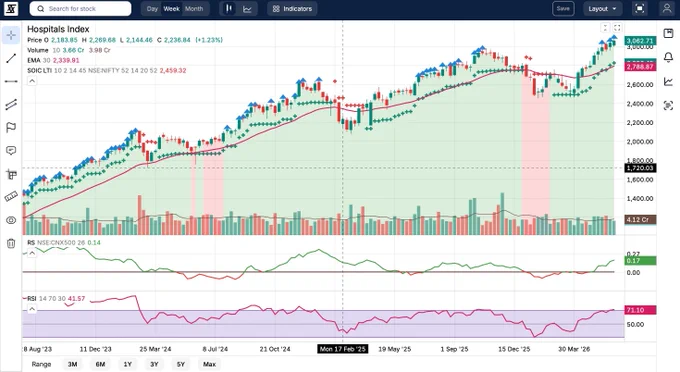Select the text comment tool
This screenshot has width=680, height=372.
11,150
